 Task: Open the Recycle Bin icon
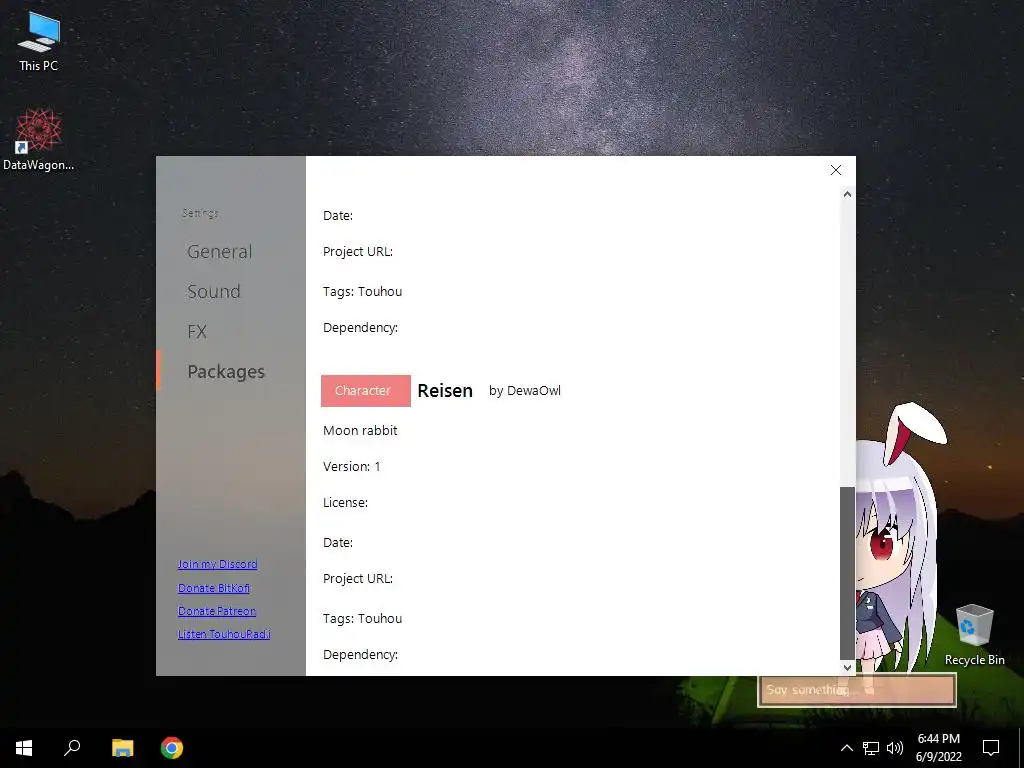tap(974, 635)
